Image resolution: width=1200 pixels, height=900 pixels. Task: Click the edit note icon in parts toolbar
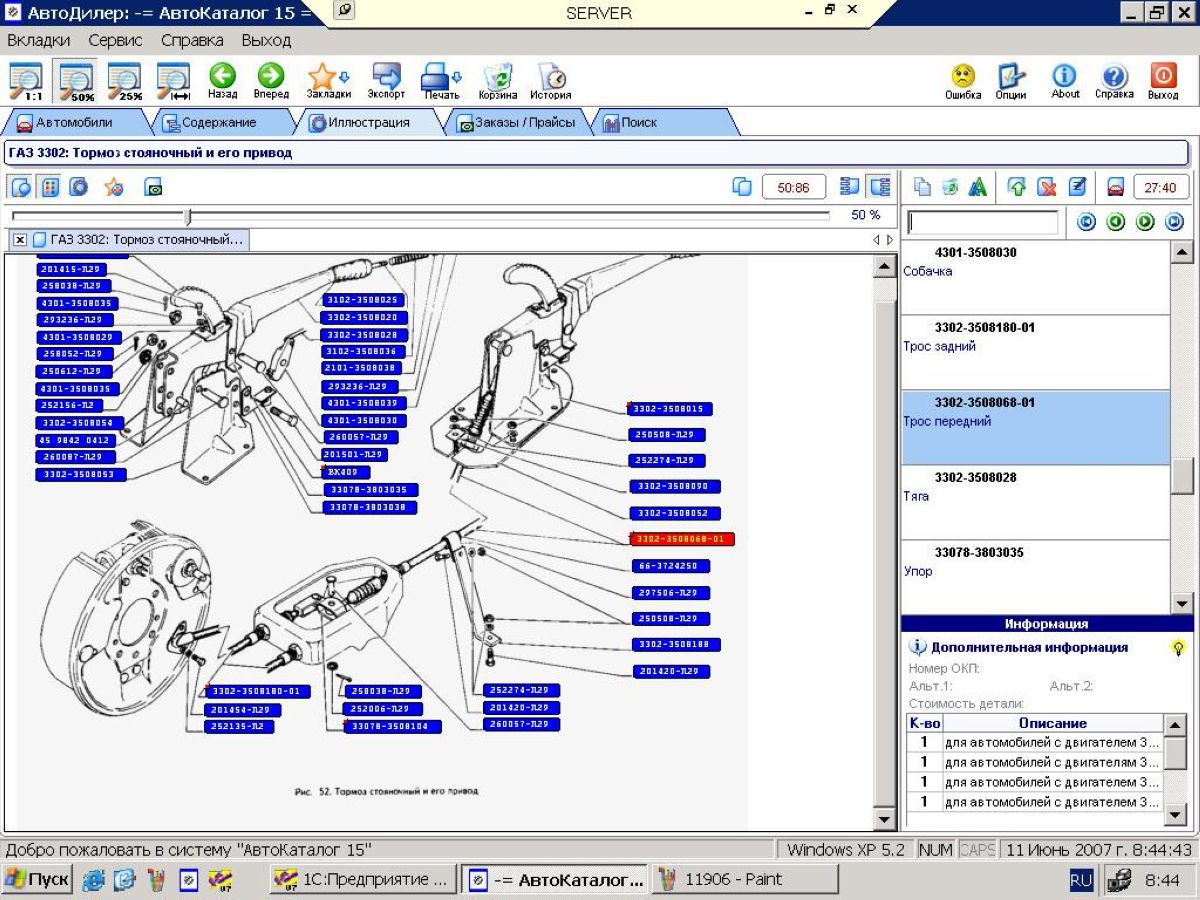tap(1077, 187)
